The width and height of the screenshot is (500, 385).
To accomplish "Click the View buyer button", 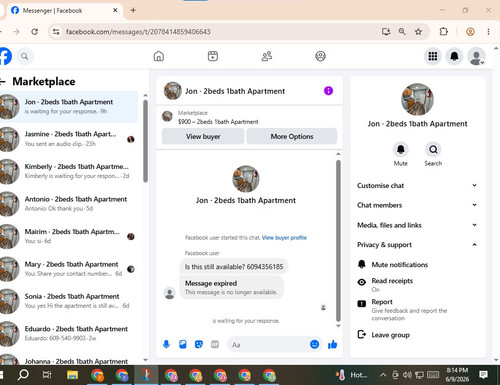I will pos(203,136).
